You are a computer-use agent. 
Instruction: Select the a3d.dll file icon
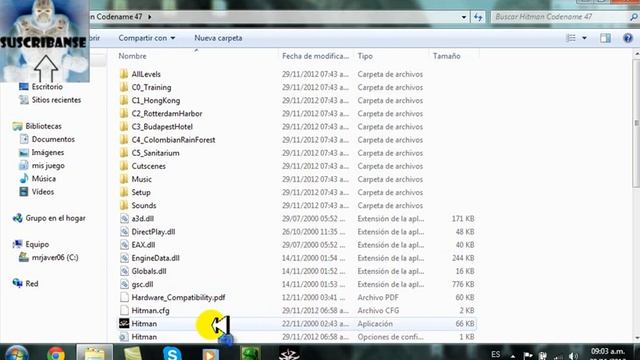tap(124, 219)
